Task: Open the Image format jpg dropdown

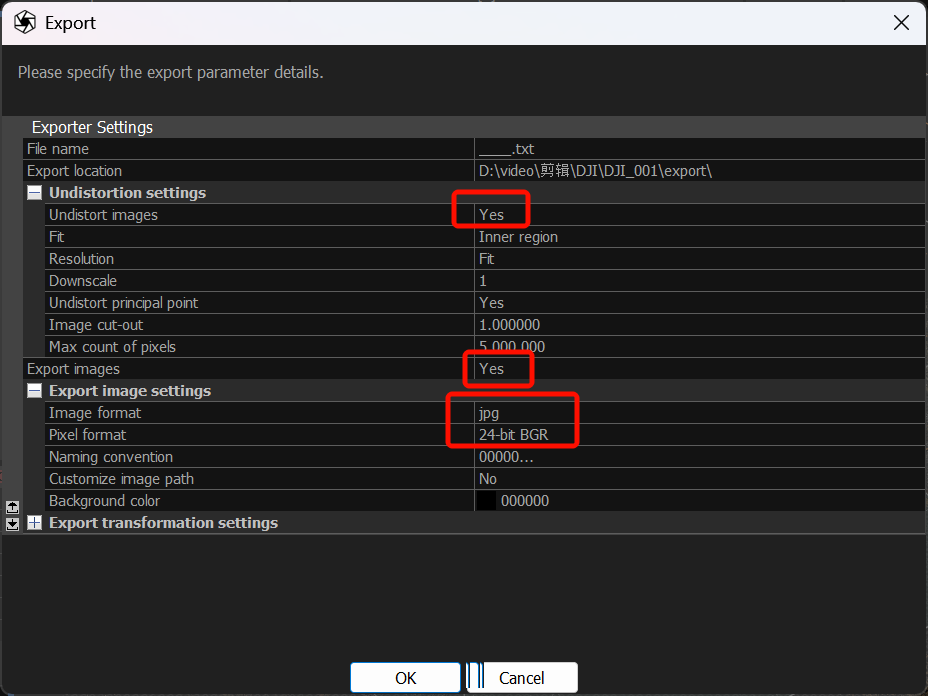Action: tap(488, 413)
